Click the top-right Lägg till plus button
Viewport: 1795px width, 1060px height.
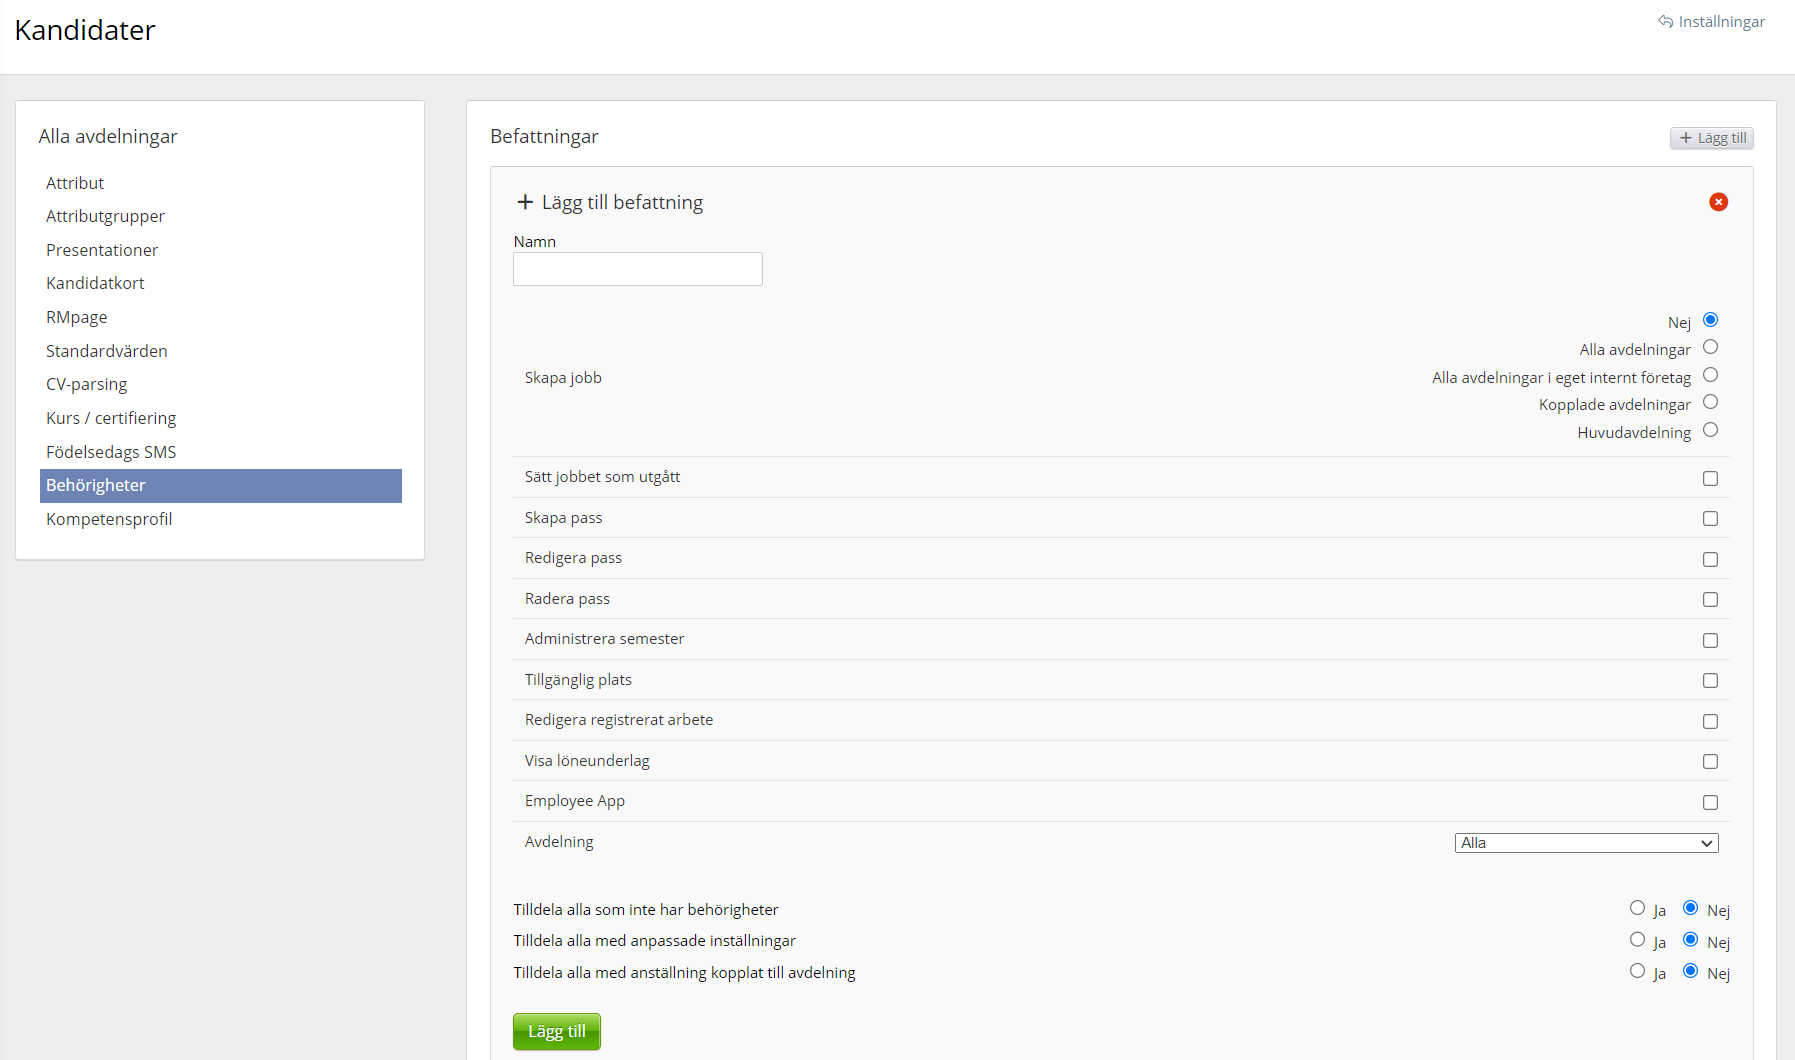pyautogui.click(x=1711, y=138)
